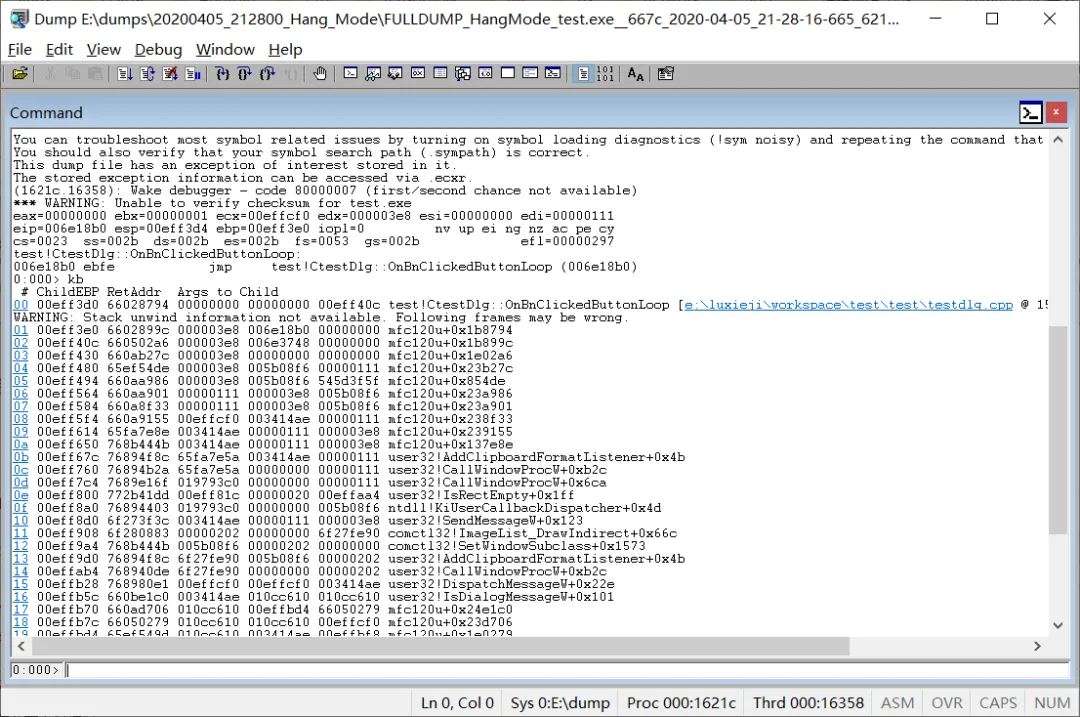
Task: Click 'Ln 0, Col 0' in status bar
Action: point(457,703)
